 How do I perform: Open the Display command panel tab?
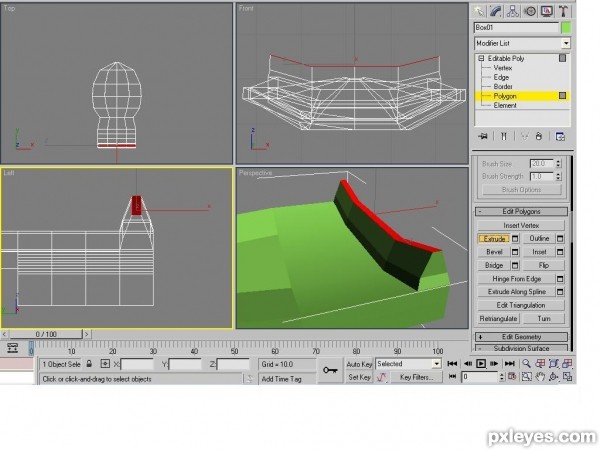[x=546, y=11]
